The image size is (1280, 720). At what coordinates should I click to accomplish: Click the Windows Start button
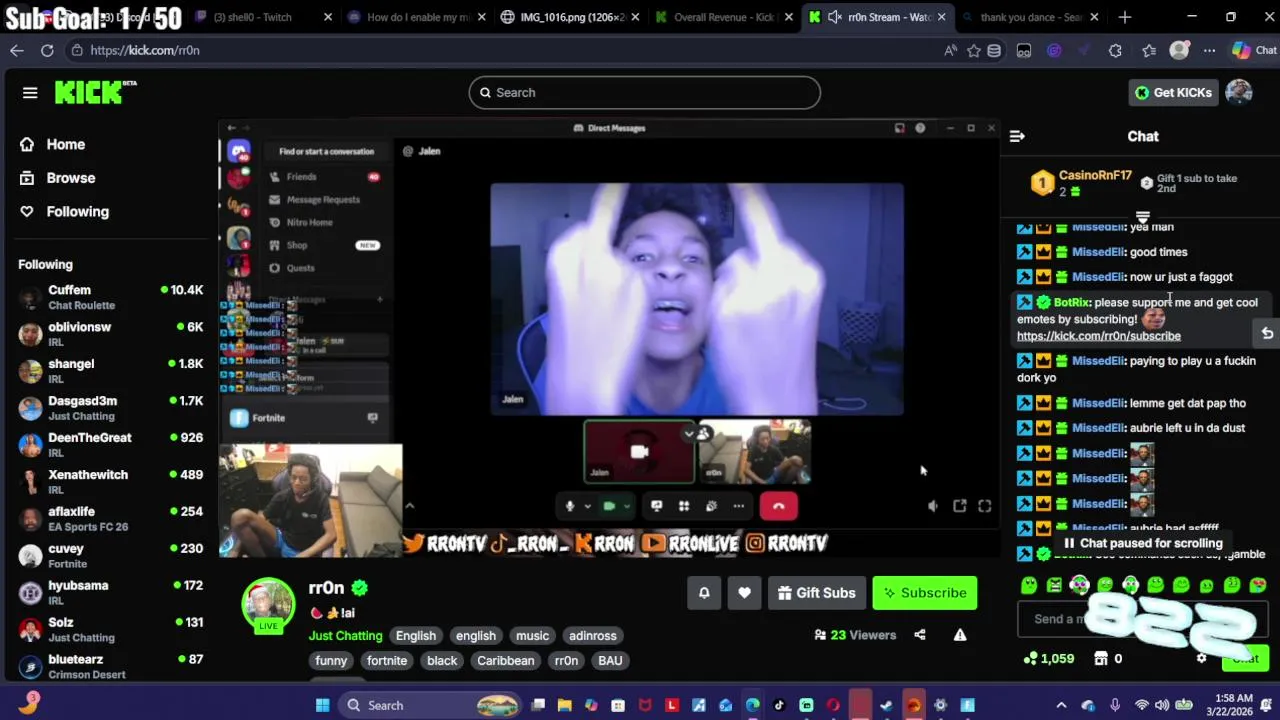(x=322, y=705)
